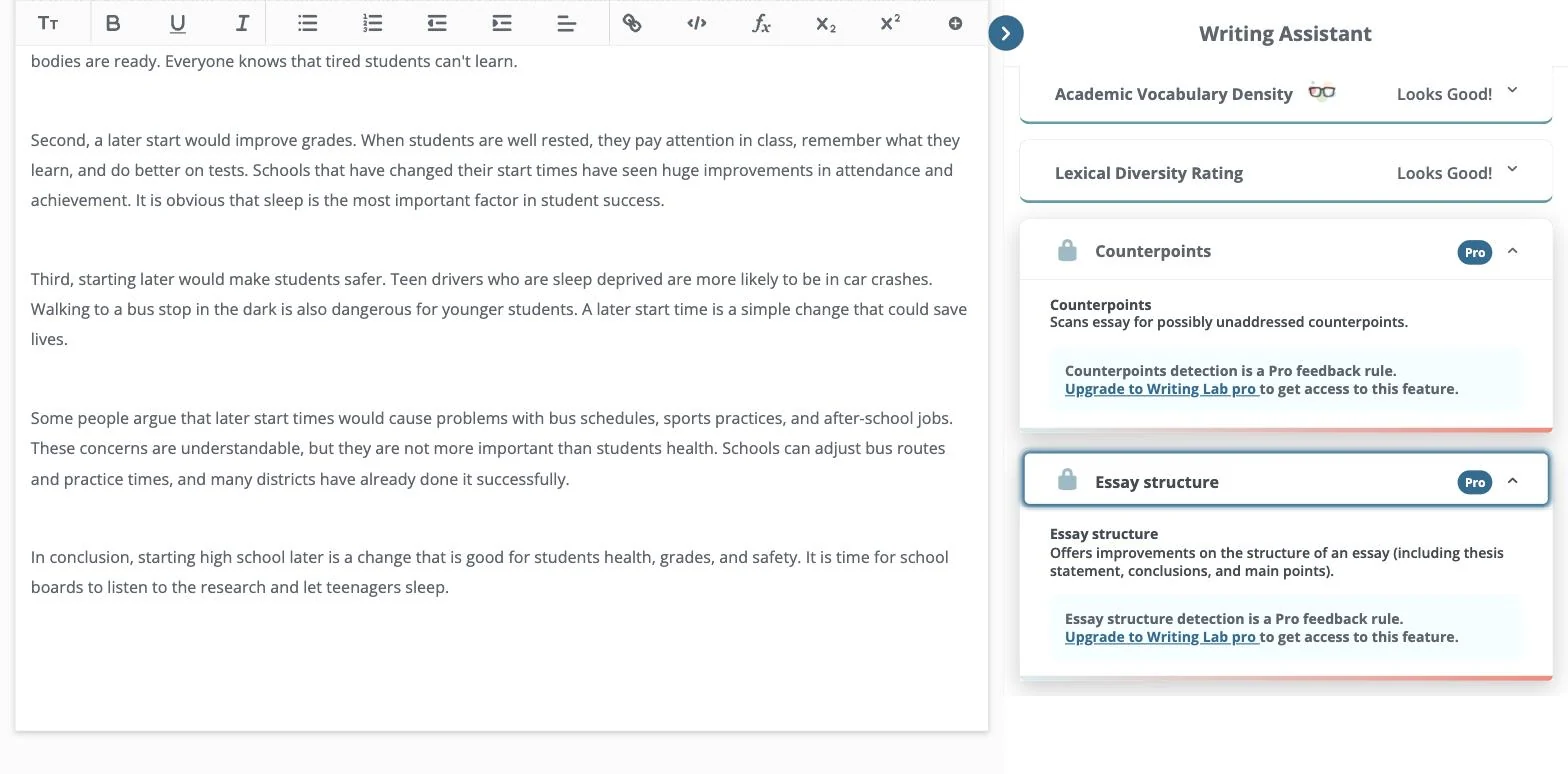Click the 'Looks Good!' status for Lexical Diversity
Viewport: 1568px width, 774px height.
coord(1444,173)
